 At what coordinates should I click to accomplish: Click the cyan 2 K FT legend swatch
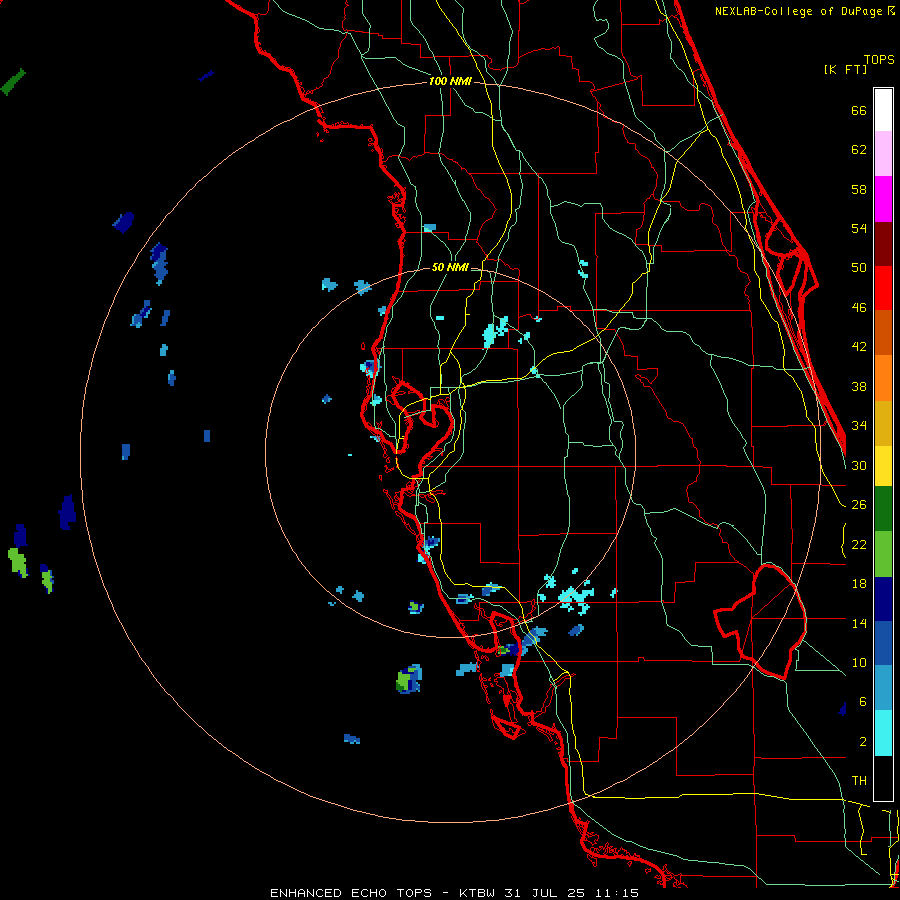pos(883,733)
